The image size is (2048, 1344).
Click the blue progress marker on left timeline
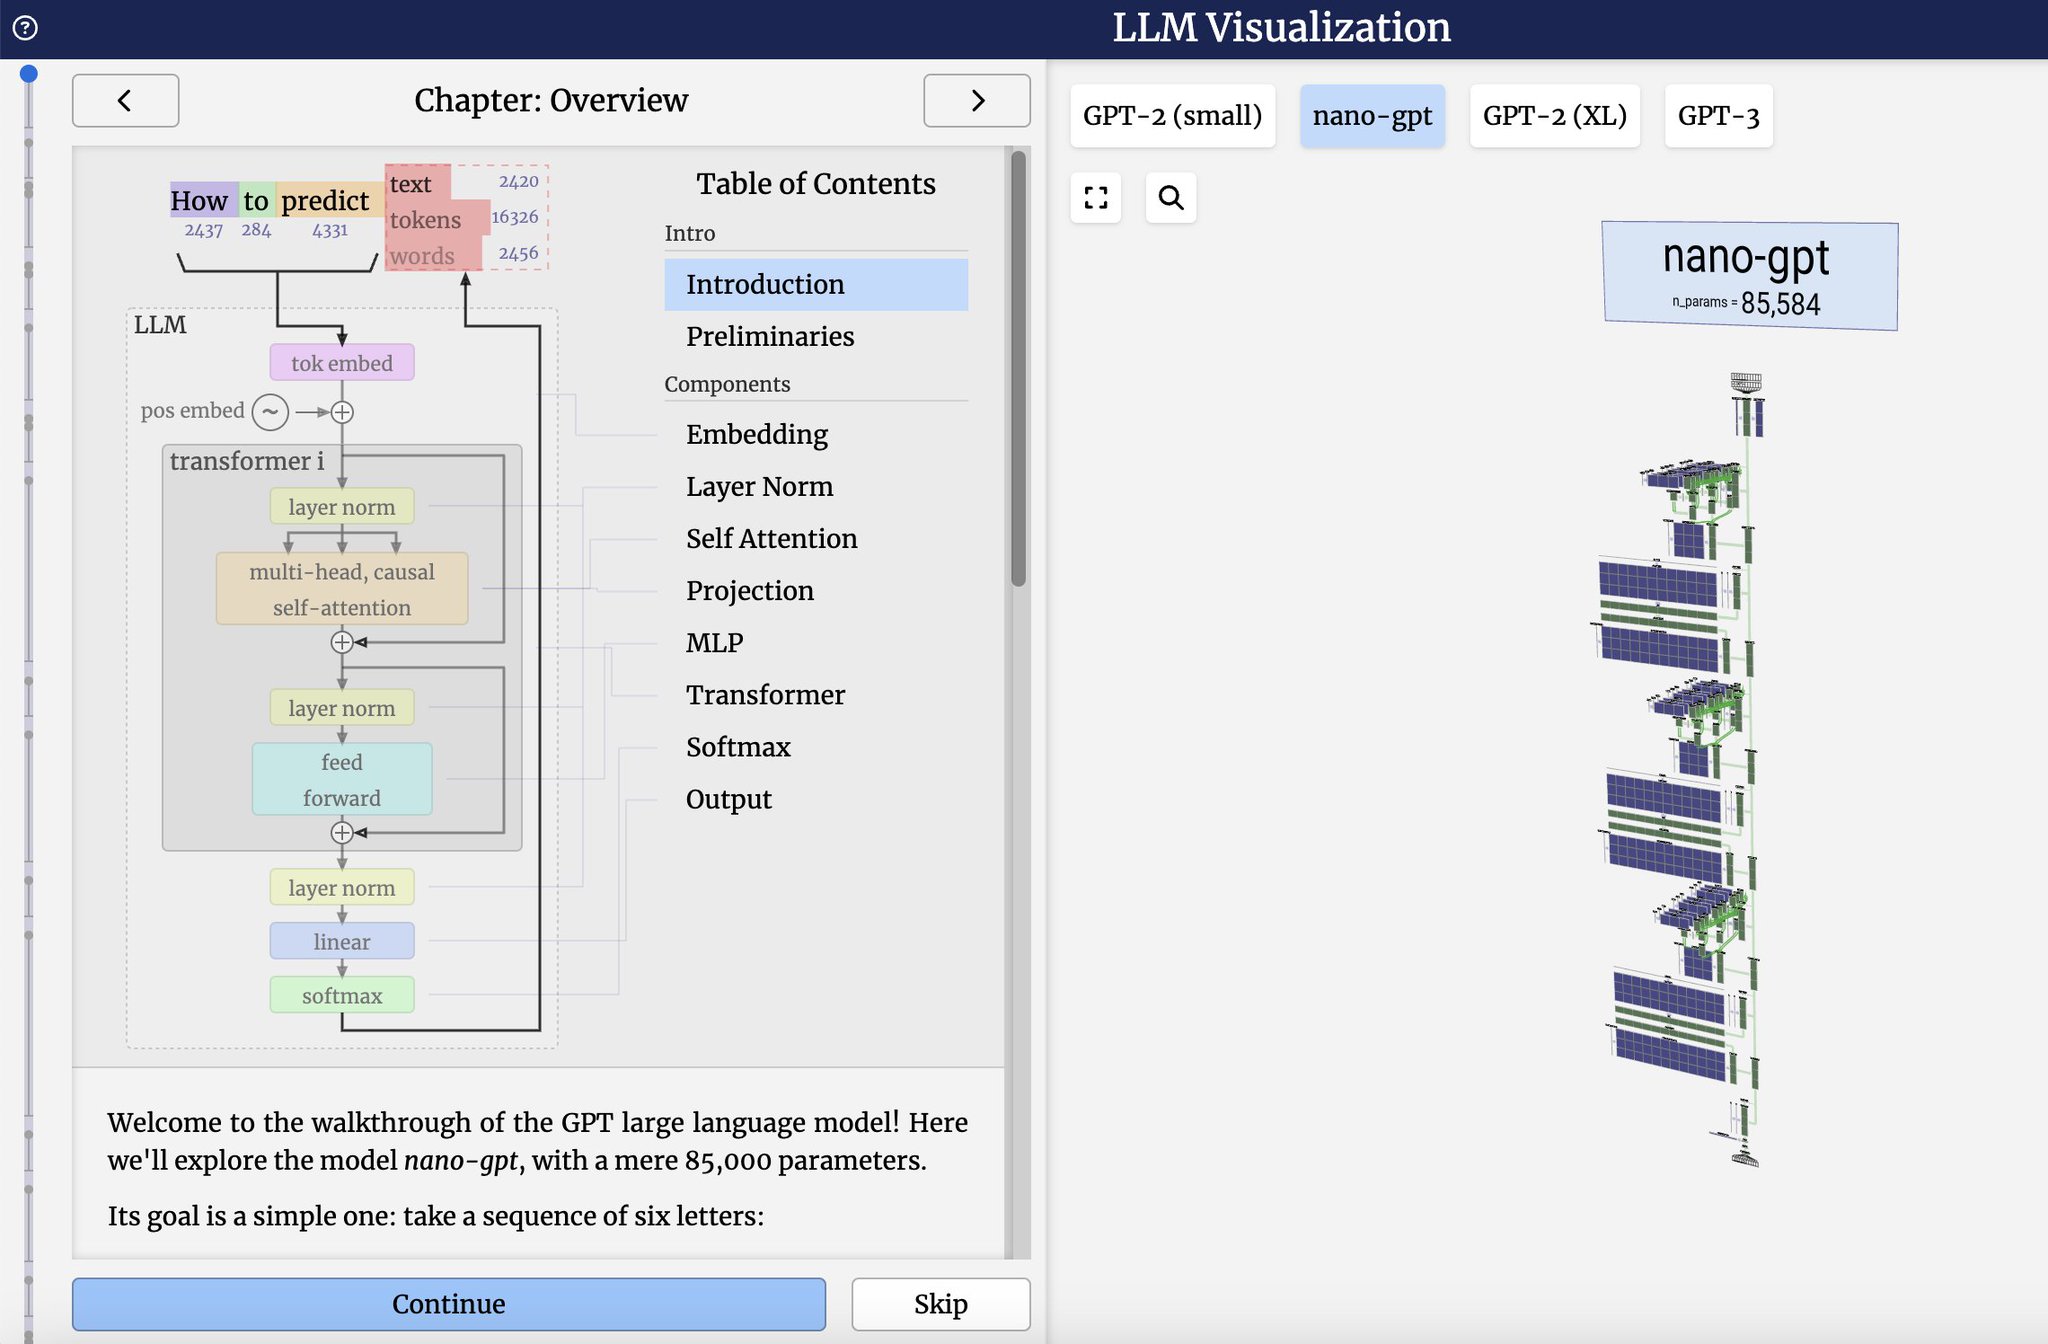click(29, 73)
